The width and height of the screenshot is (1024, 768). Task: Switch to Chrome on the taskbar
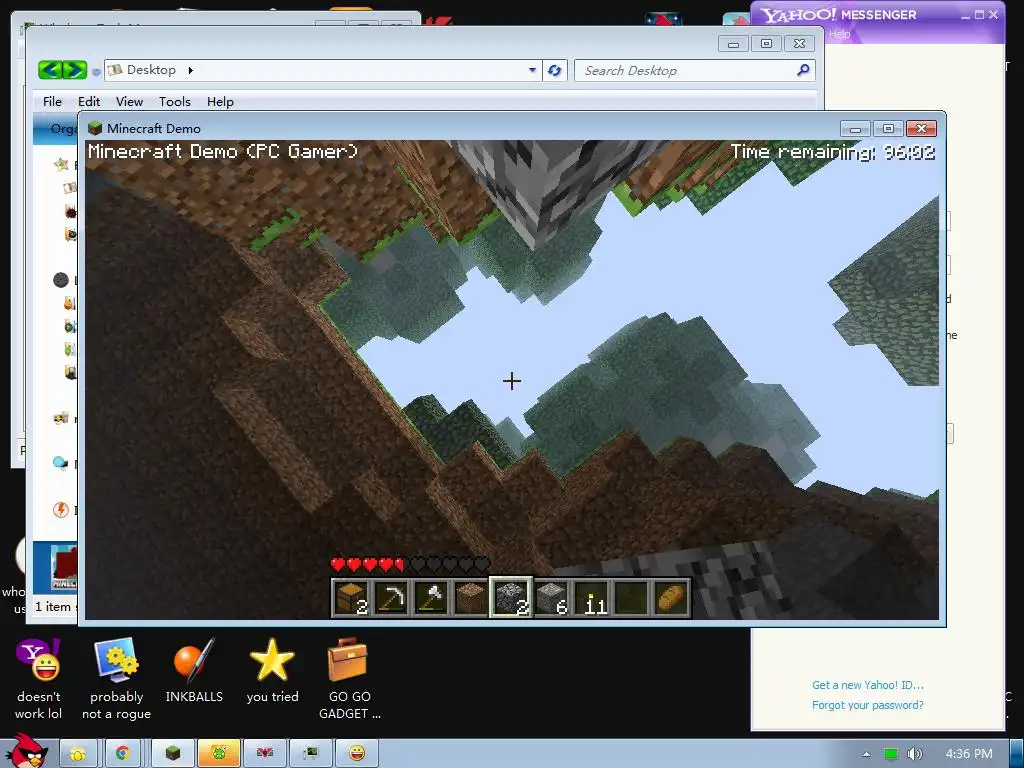(x=122, y=754)
